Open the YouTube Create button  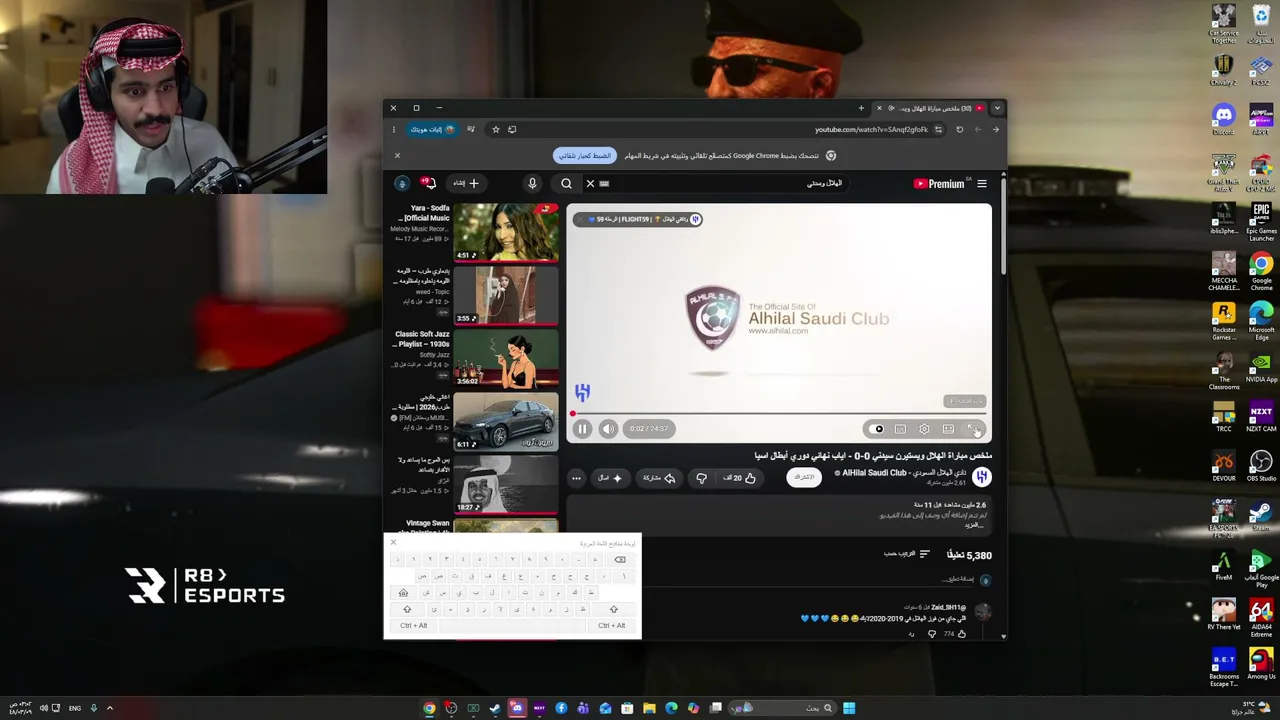pos(466,183)
